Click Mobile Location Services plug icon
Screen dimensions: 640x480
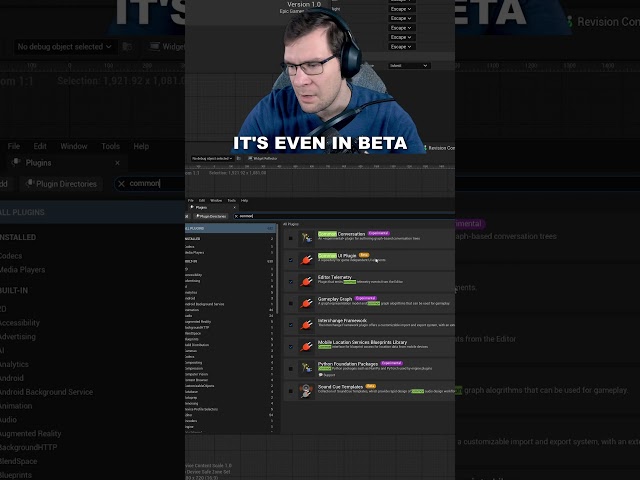pos(306,347)
